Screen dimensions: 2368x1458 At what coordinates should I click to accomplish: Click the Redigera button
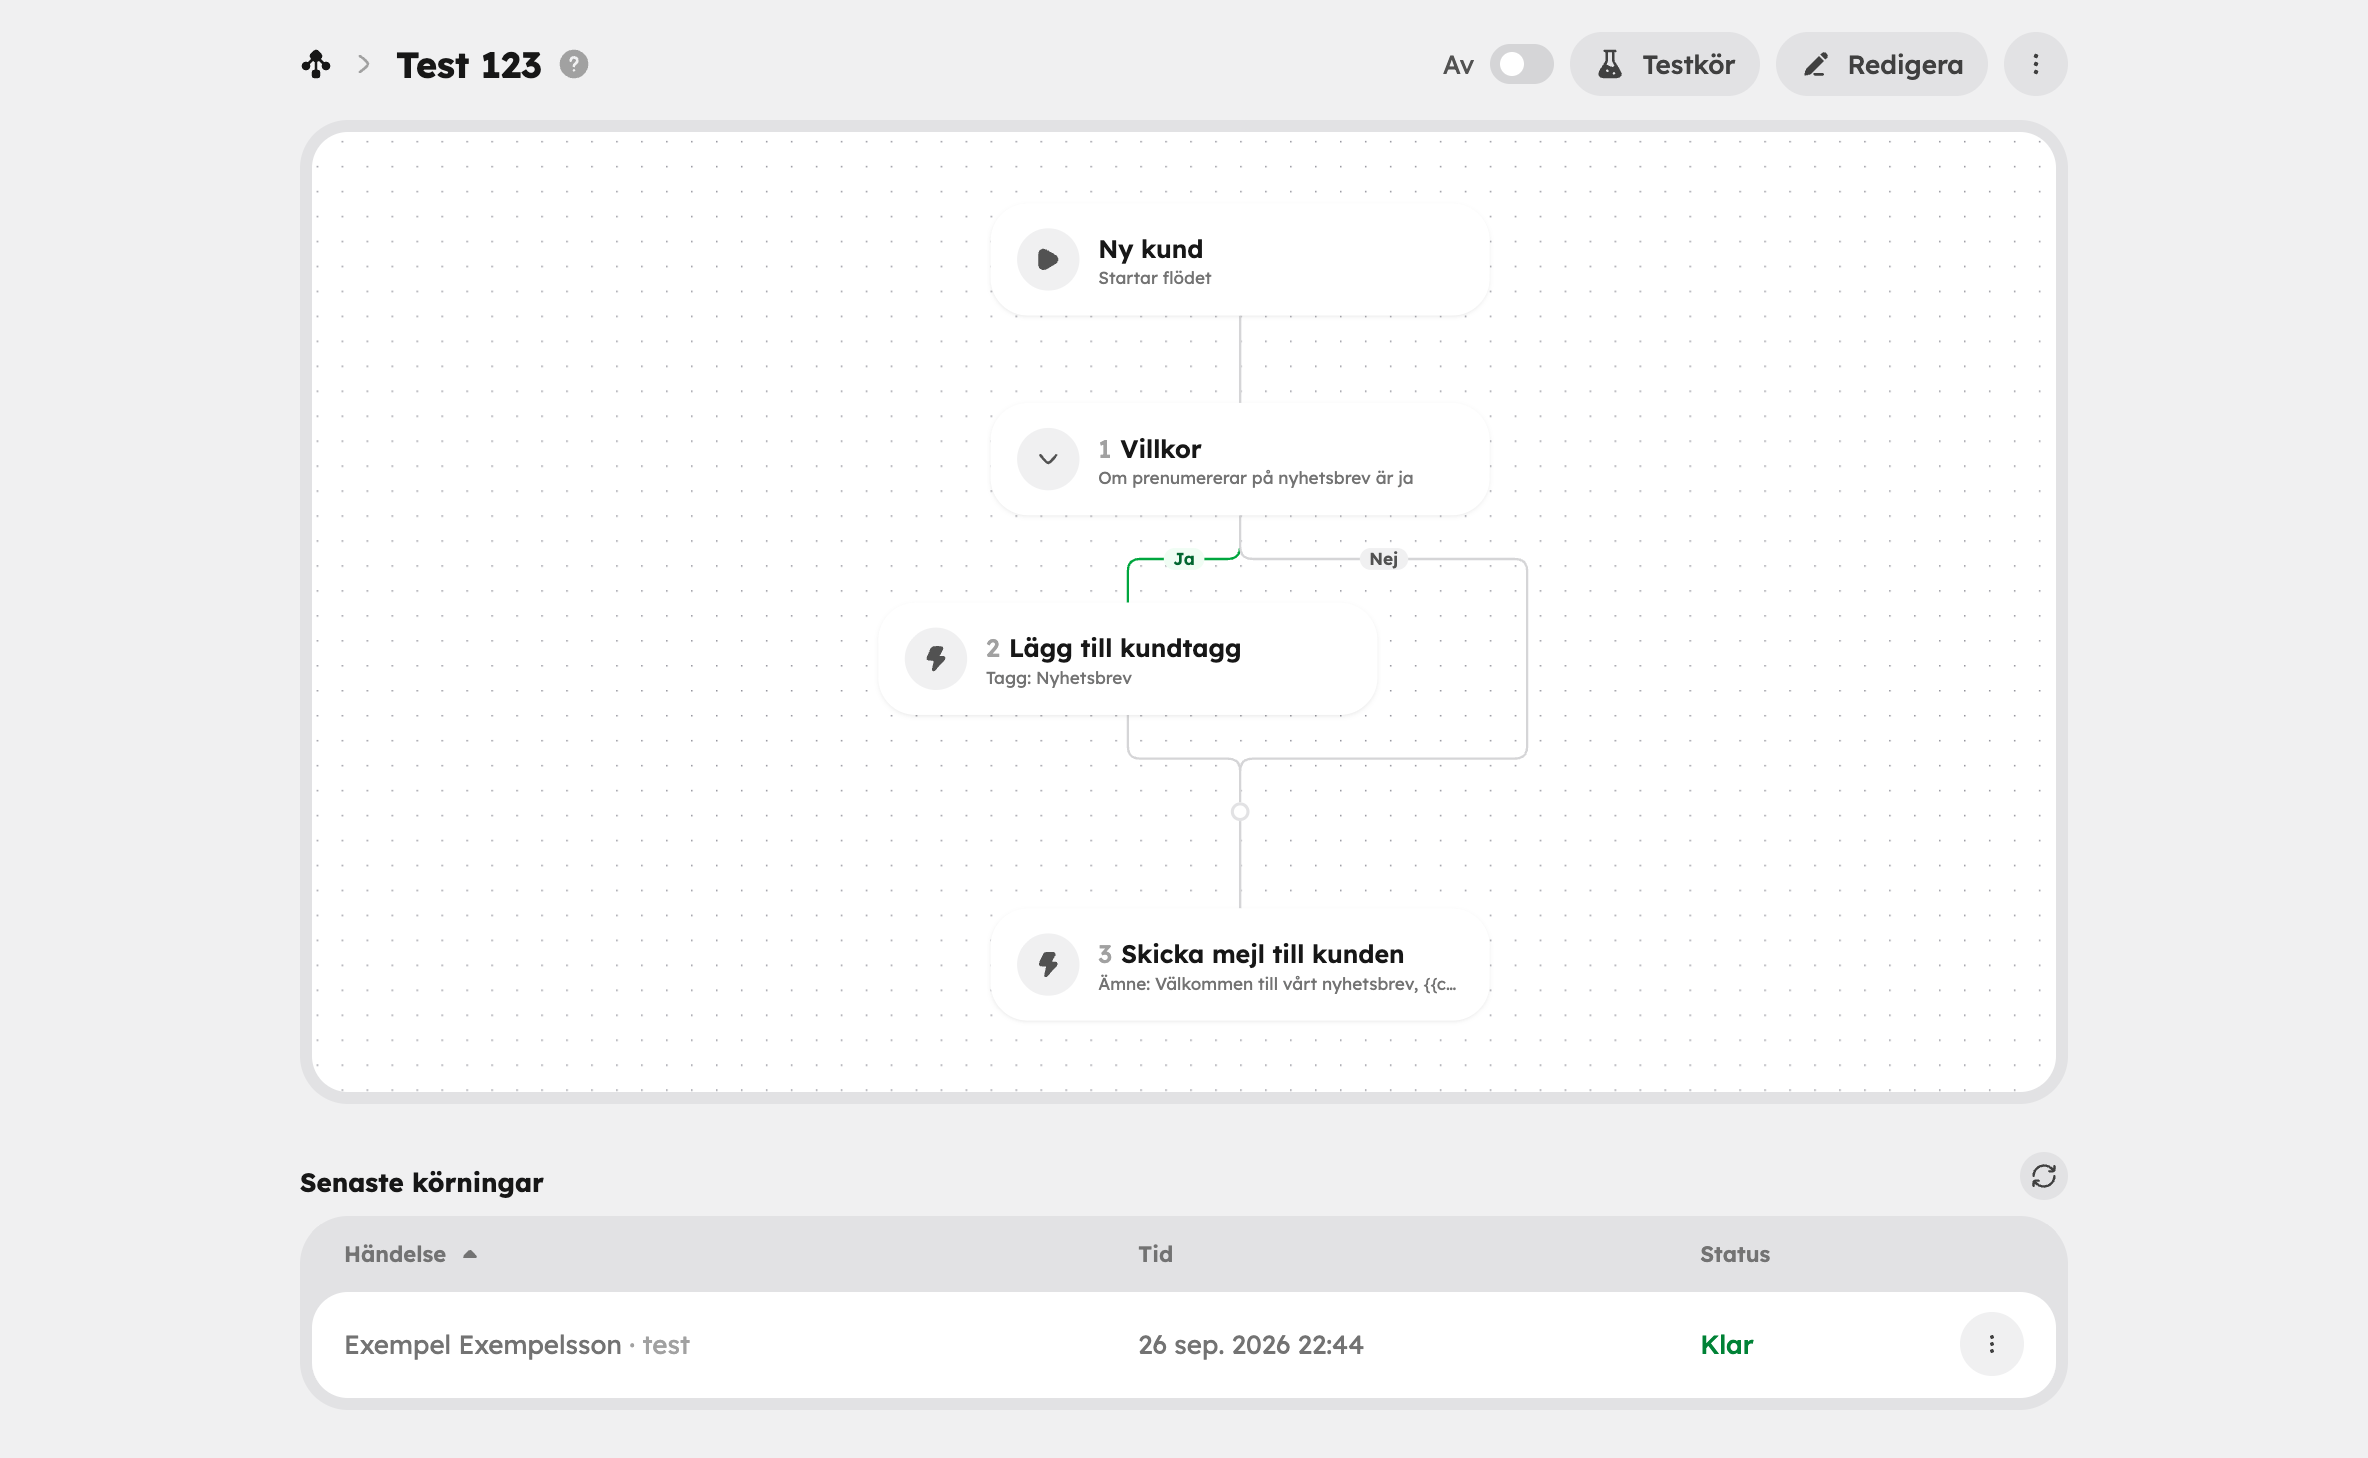click(x=1882, y=64)
